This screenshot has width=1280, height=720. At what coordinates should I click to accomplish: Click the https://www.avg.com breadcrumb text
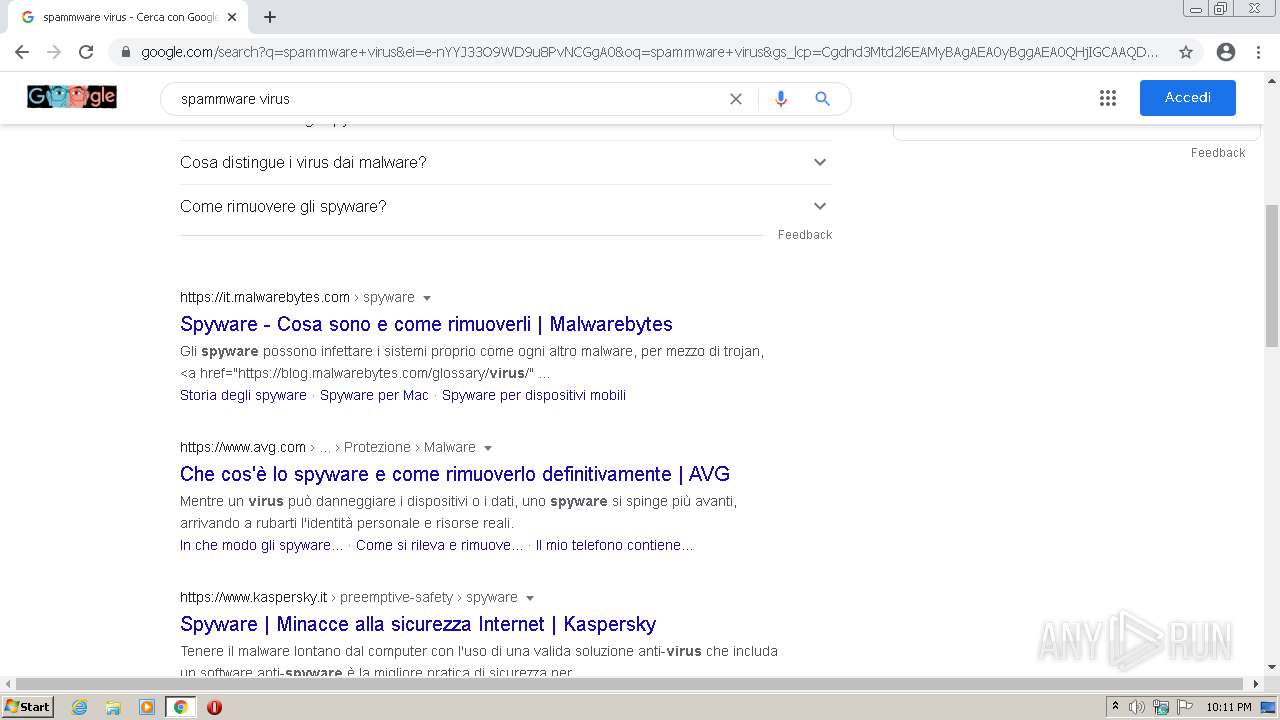coord(243,447)
